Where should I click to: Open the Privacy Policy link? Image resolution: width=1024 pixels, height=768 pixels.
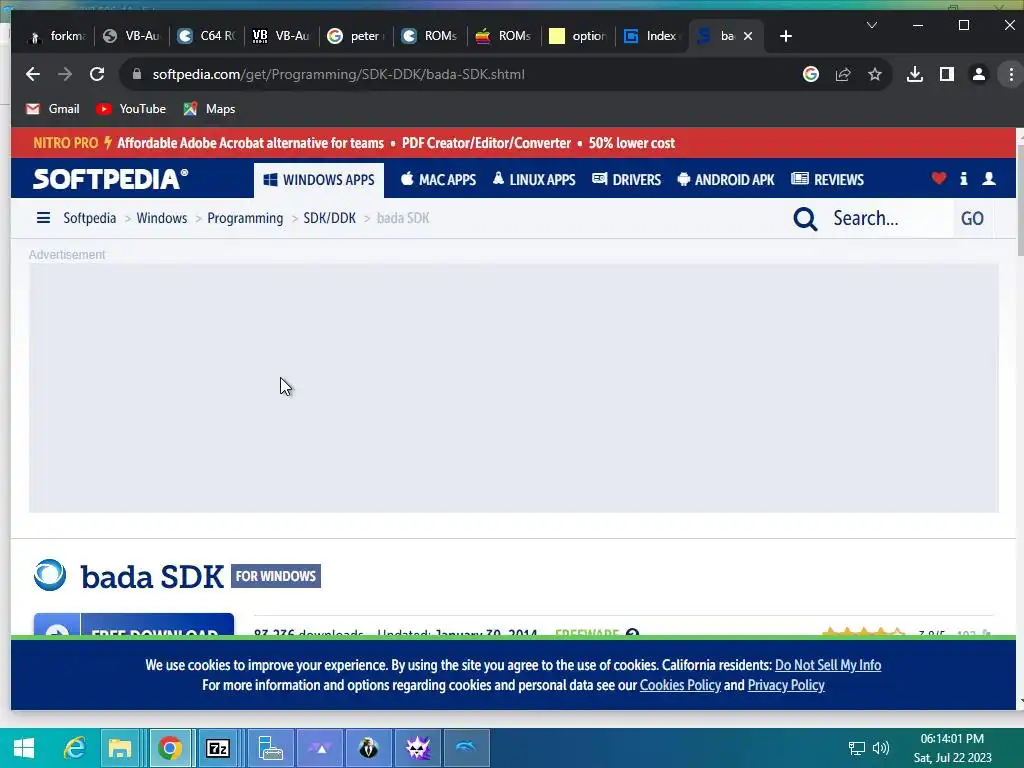[x=786, y=685]
